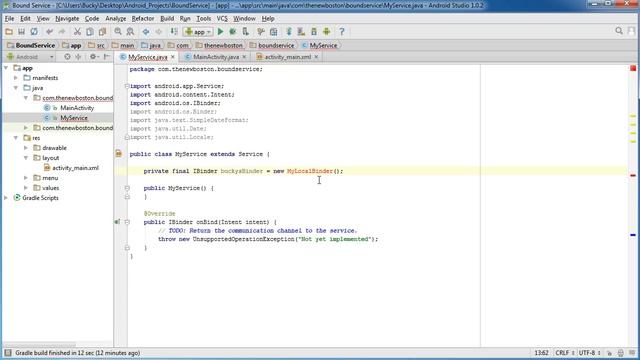The height and width of the screenshot is (360, 640).
Task: Click the red error indicator square above the right margin
Action: click(633, 68)
